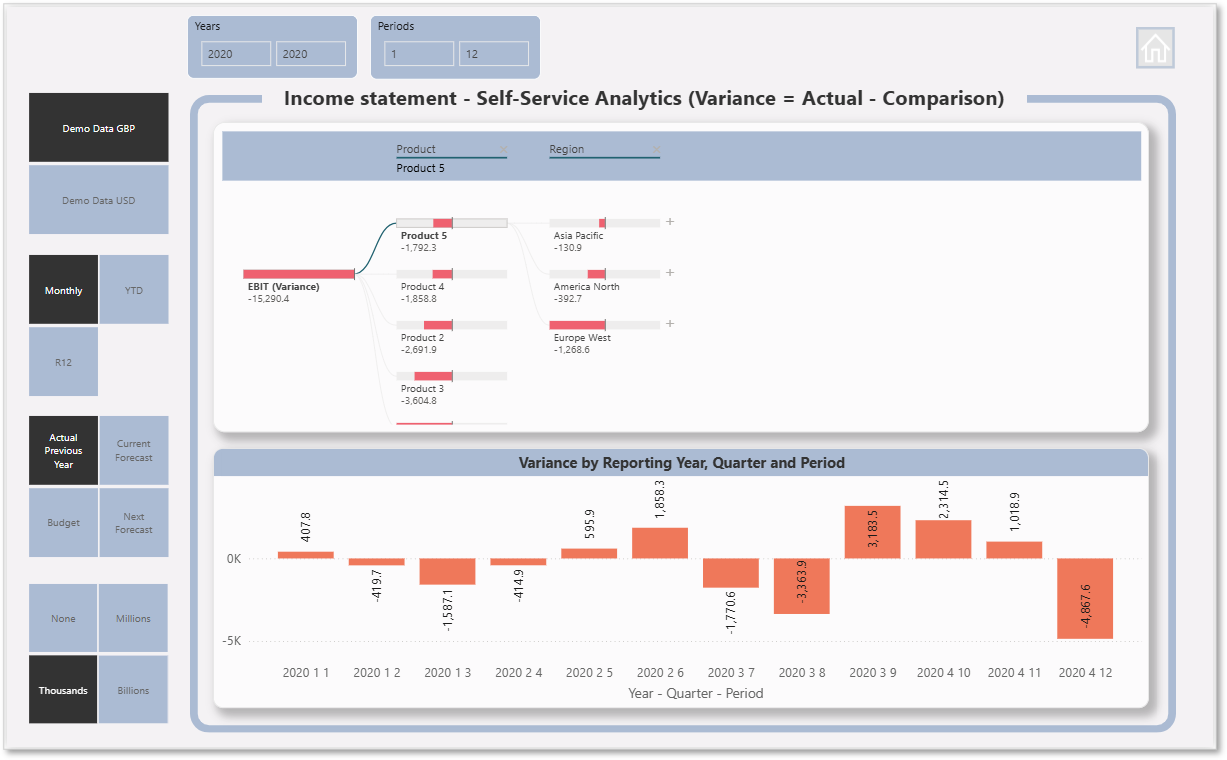
Task: Select the Product 3 node
Action: (x=452, y=376)
